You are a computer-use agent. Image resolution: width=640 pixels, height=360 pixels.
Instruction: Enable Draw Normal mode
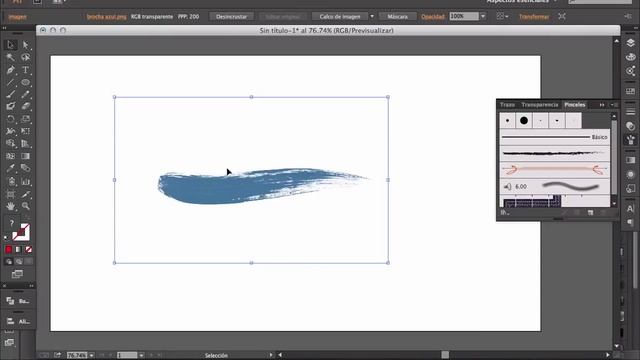coord(9,262)
